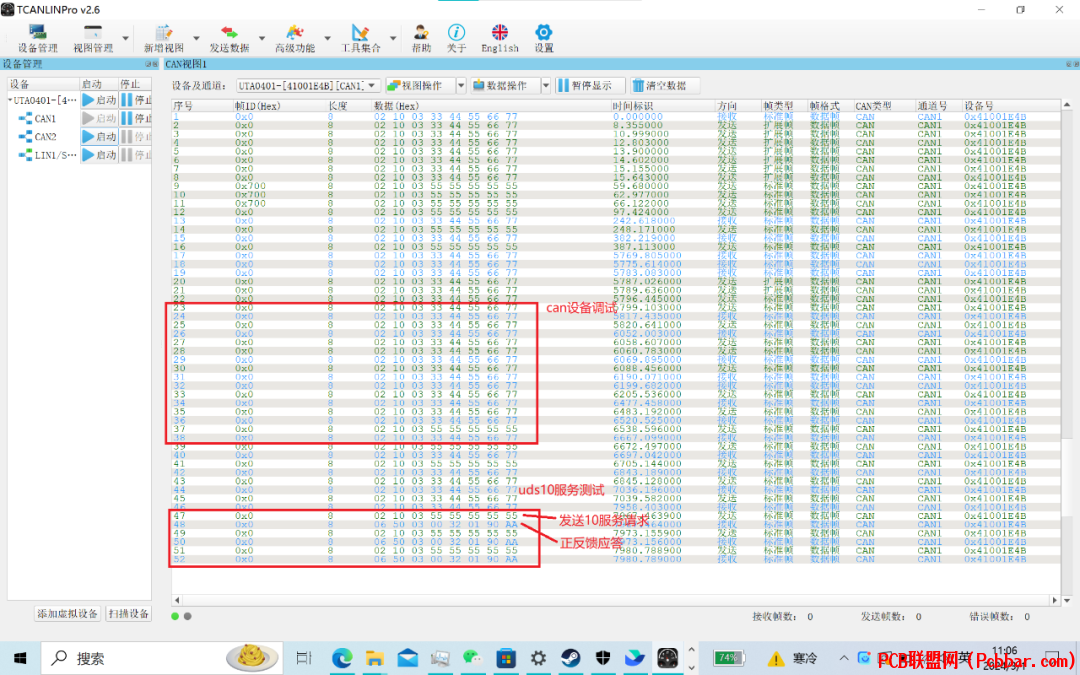Click 暂停显示 to pause display
1080x675 pixels.
tap(590, 85)
